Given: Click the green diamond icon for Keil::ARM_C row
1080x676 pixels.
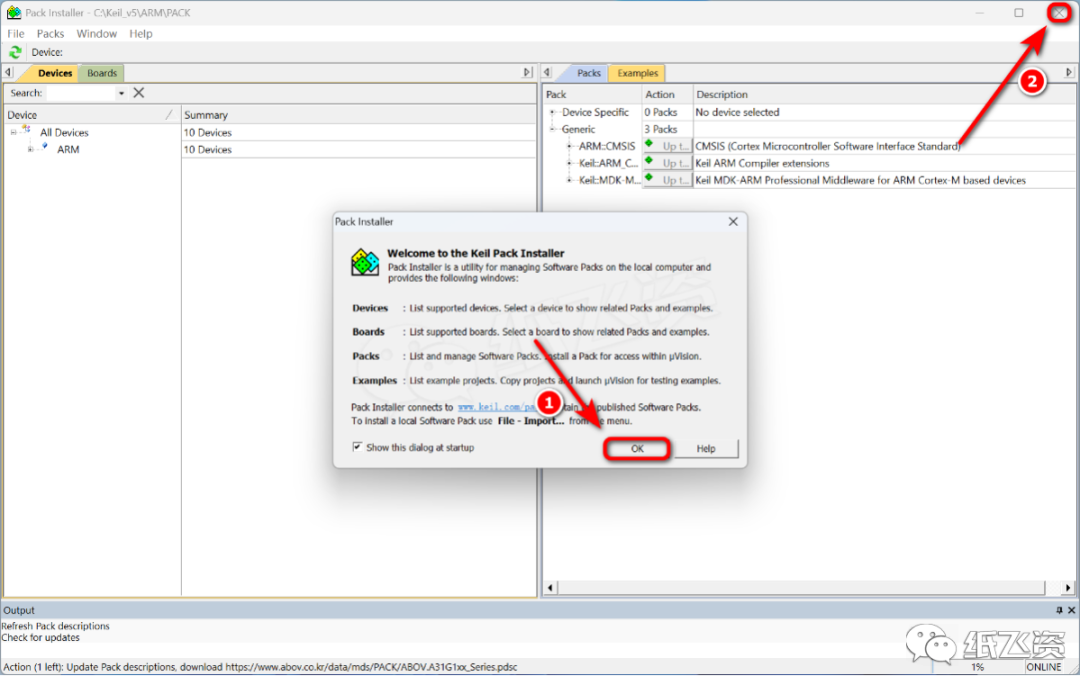Looking at the screenshot, I should coord(649,161).
